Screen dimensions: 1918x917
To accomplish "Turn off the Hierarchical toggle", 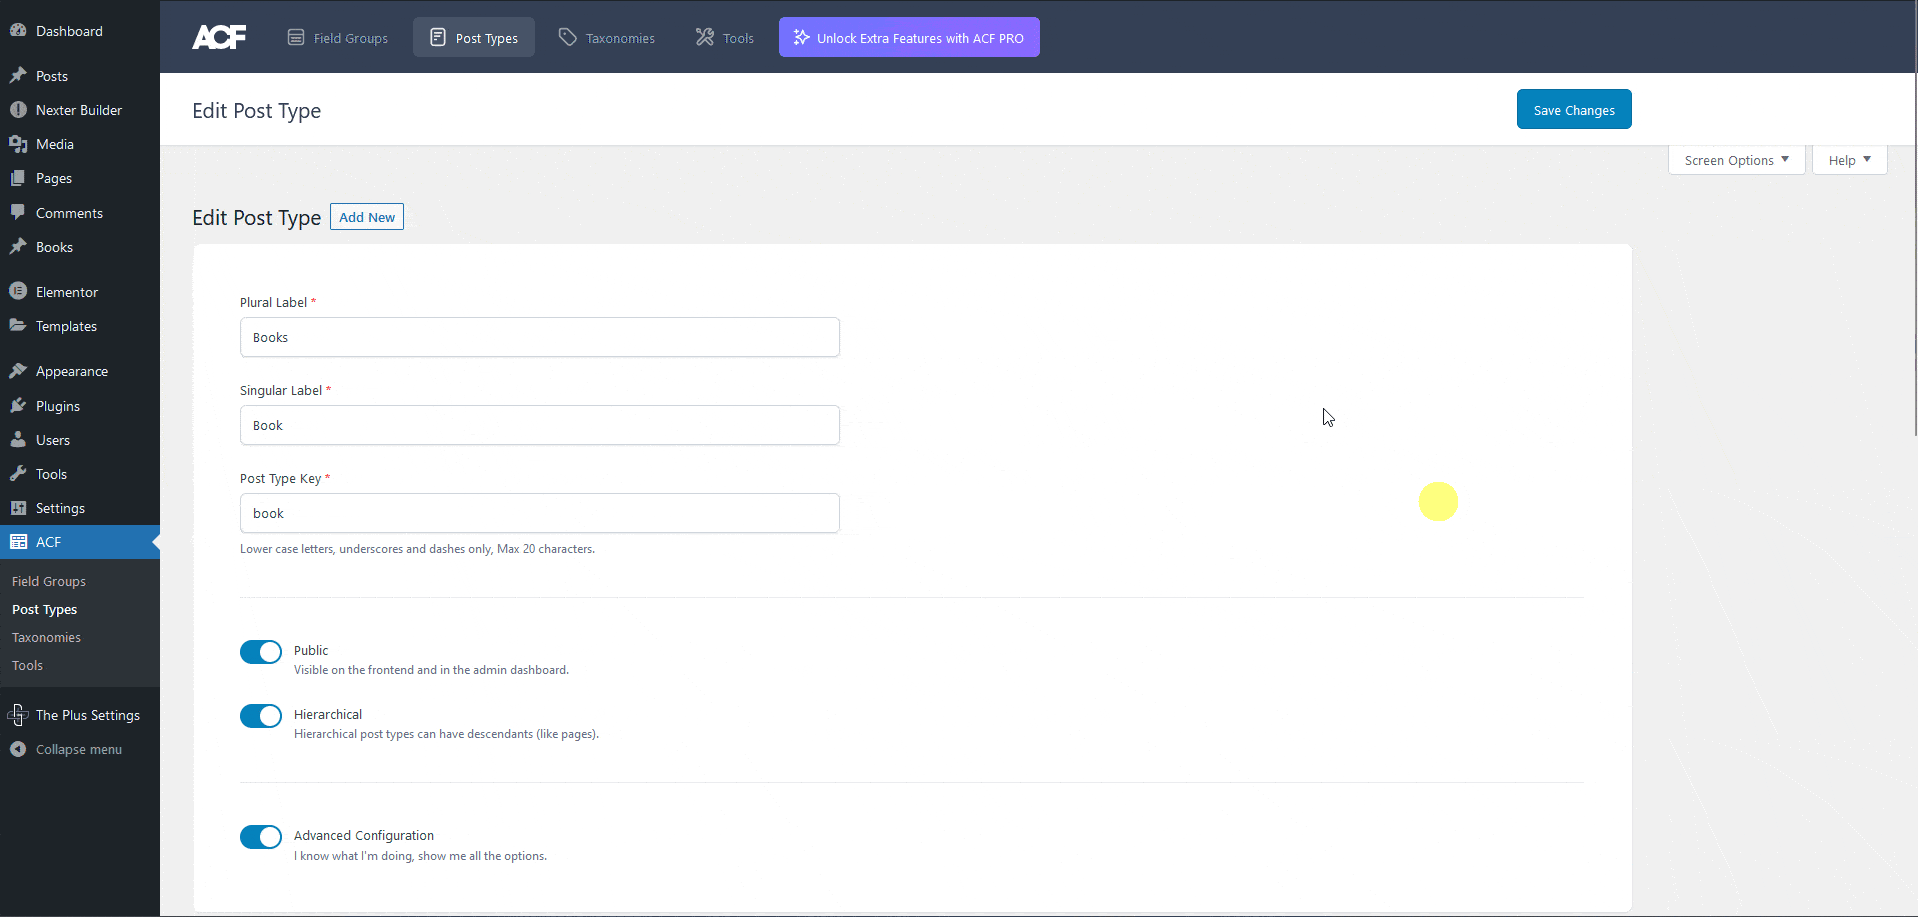I will point(260,716).
